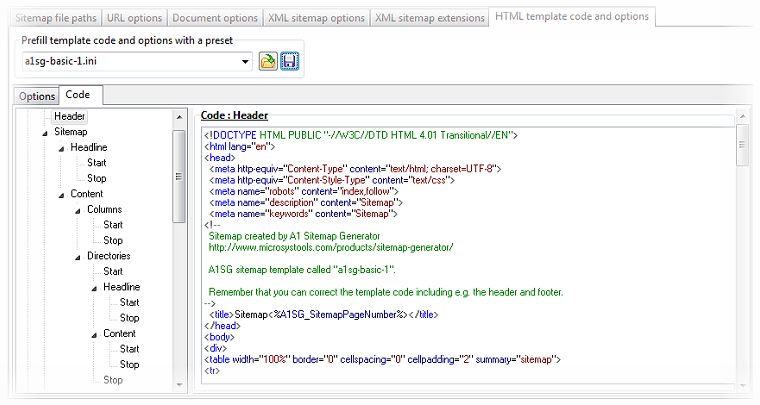
Task: Select the Code tab
Action: (x=78, y=95)
